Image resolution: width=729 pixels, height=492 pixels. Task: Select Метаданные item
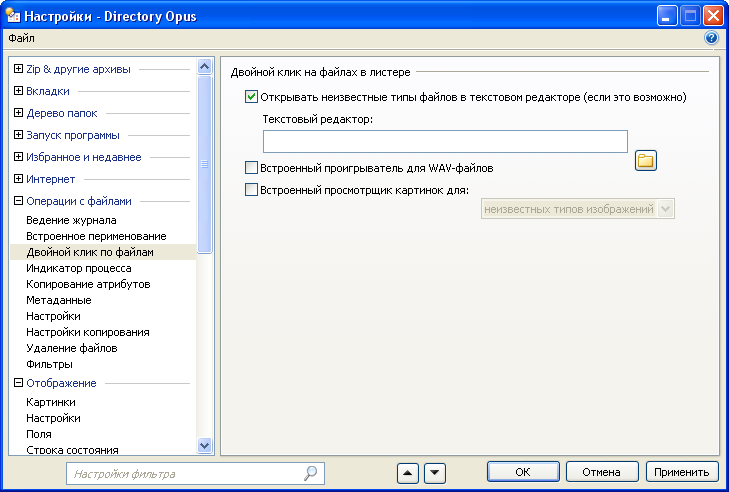59,300
